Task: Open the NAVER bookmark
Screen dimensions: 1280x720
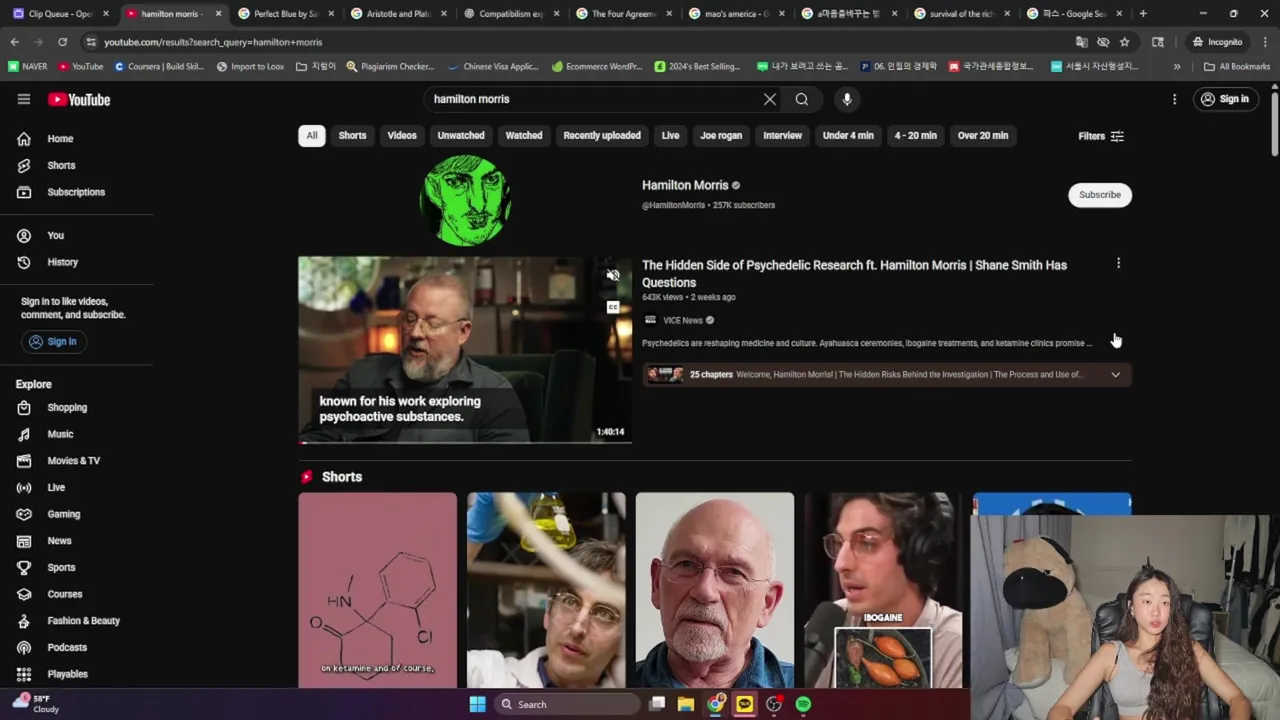Action: point(27,66)
